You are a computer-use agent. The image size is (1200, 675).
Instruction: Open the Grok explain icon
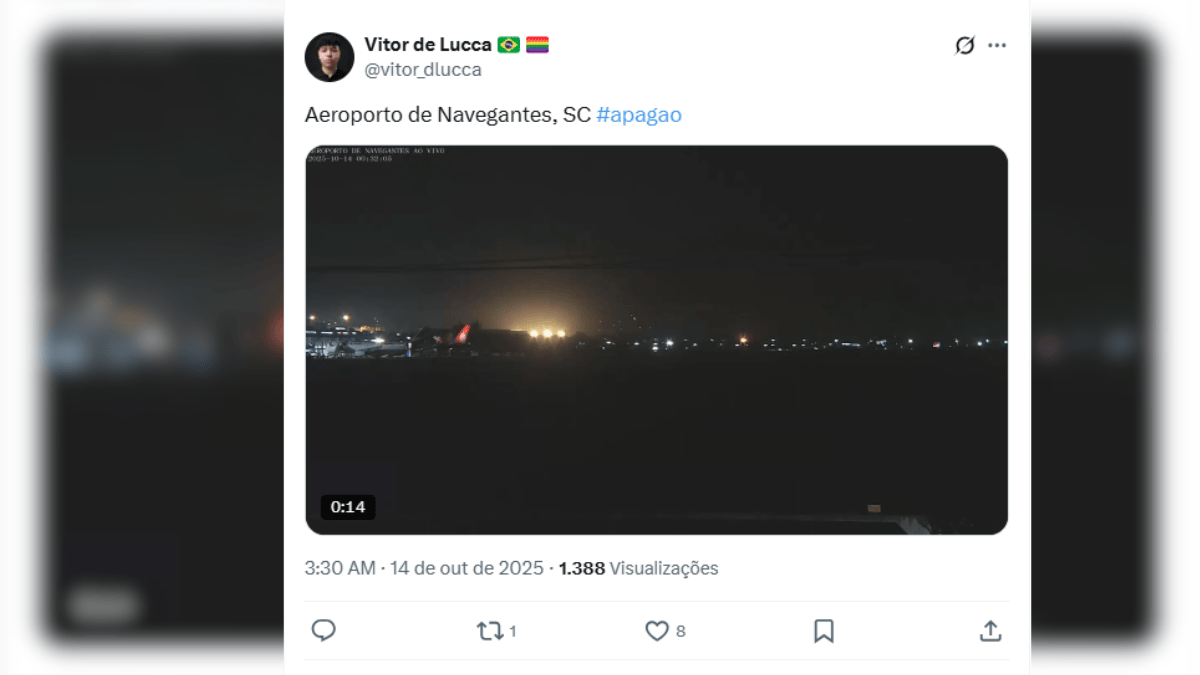coord(964,45)
